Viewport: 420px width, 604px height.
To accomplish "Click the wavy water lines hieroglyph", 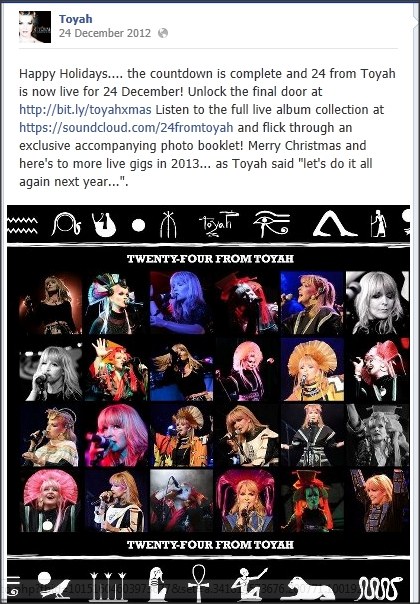I will pos(22,226).
